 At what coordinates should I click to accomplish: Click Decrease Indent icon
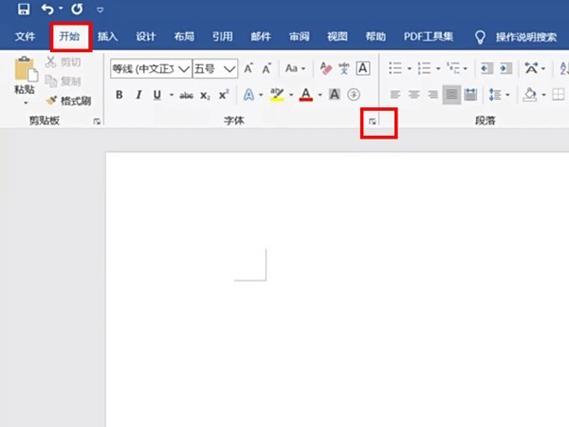(x=487, y=68)
